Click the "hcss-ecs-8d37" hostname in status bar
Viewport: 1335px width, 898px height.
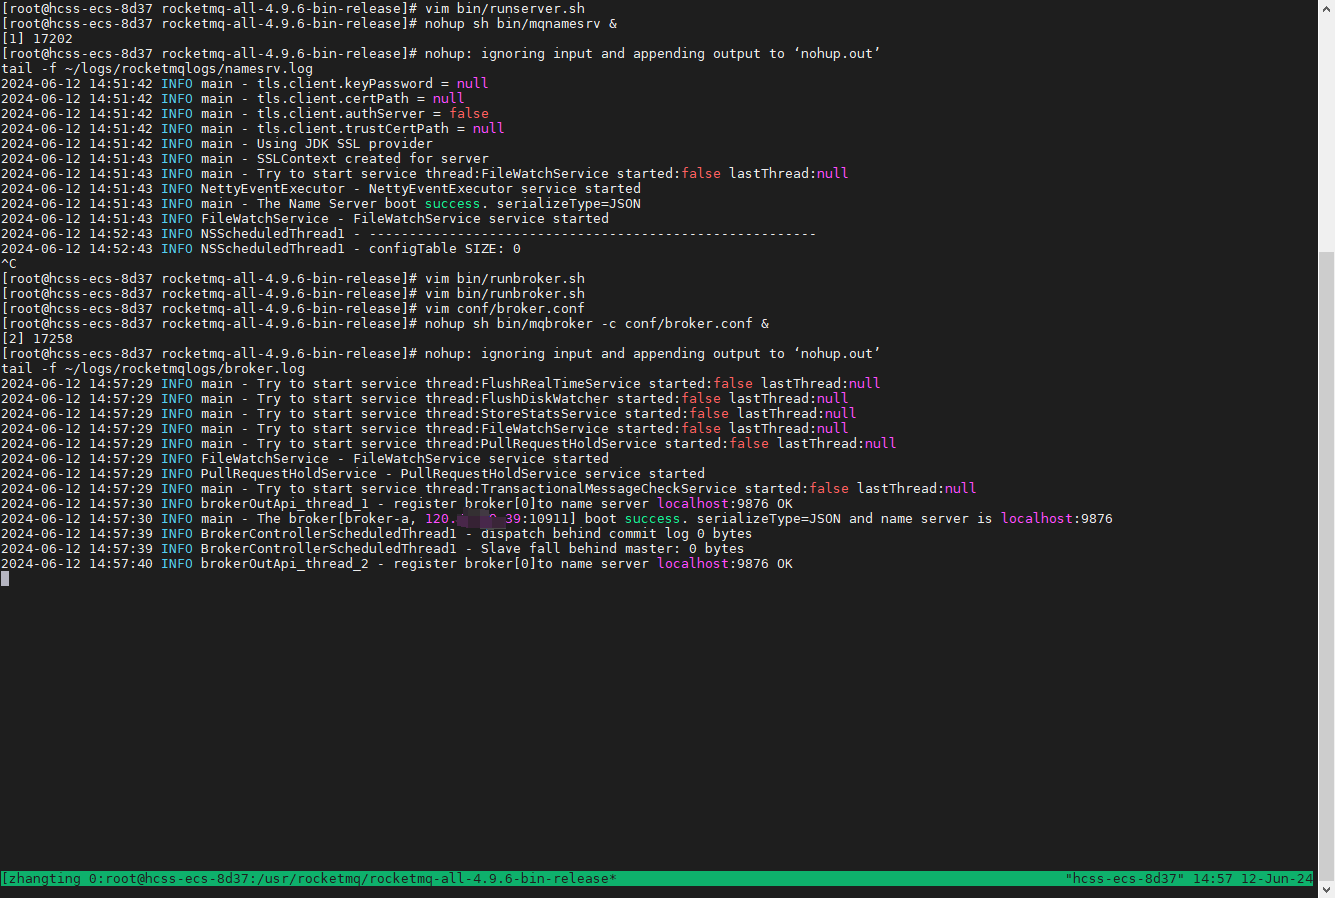pos(1125,879)
